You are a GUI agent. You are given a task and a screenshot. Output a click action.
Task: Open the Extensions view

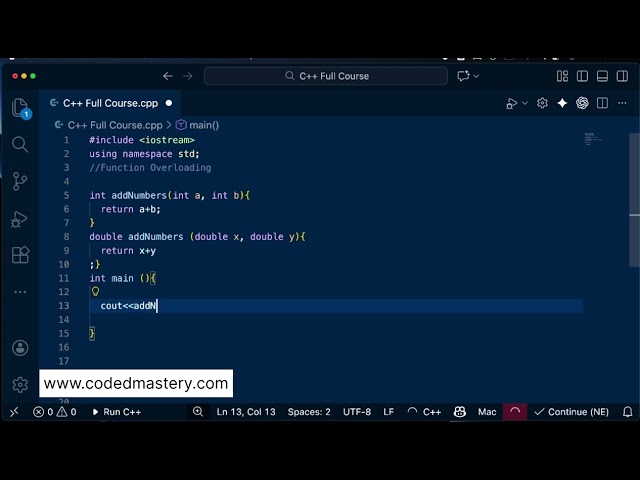tap(20, 255)
